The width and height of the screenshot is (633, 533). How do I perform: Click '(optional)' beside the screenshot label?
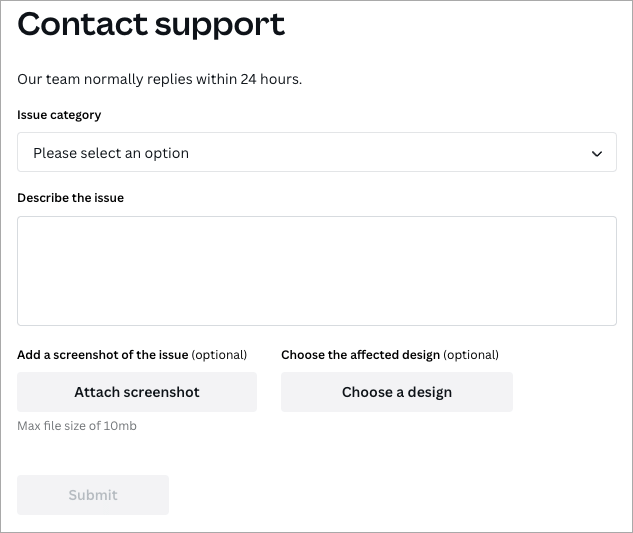[x=219, y=355]
